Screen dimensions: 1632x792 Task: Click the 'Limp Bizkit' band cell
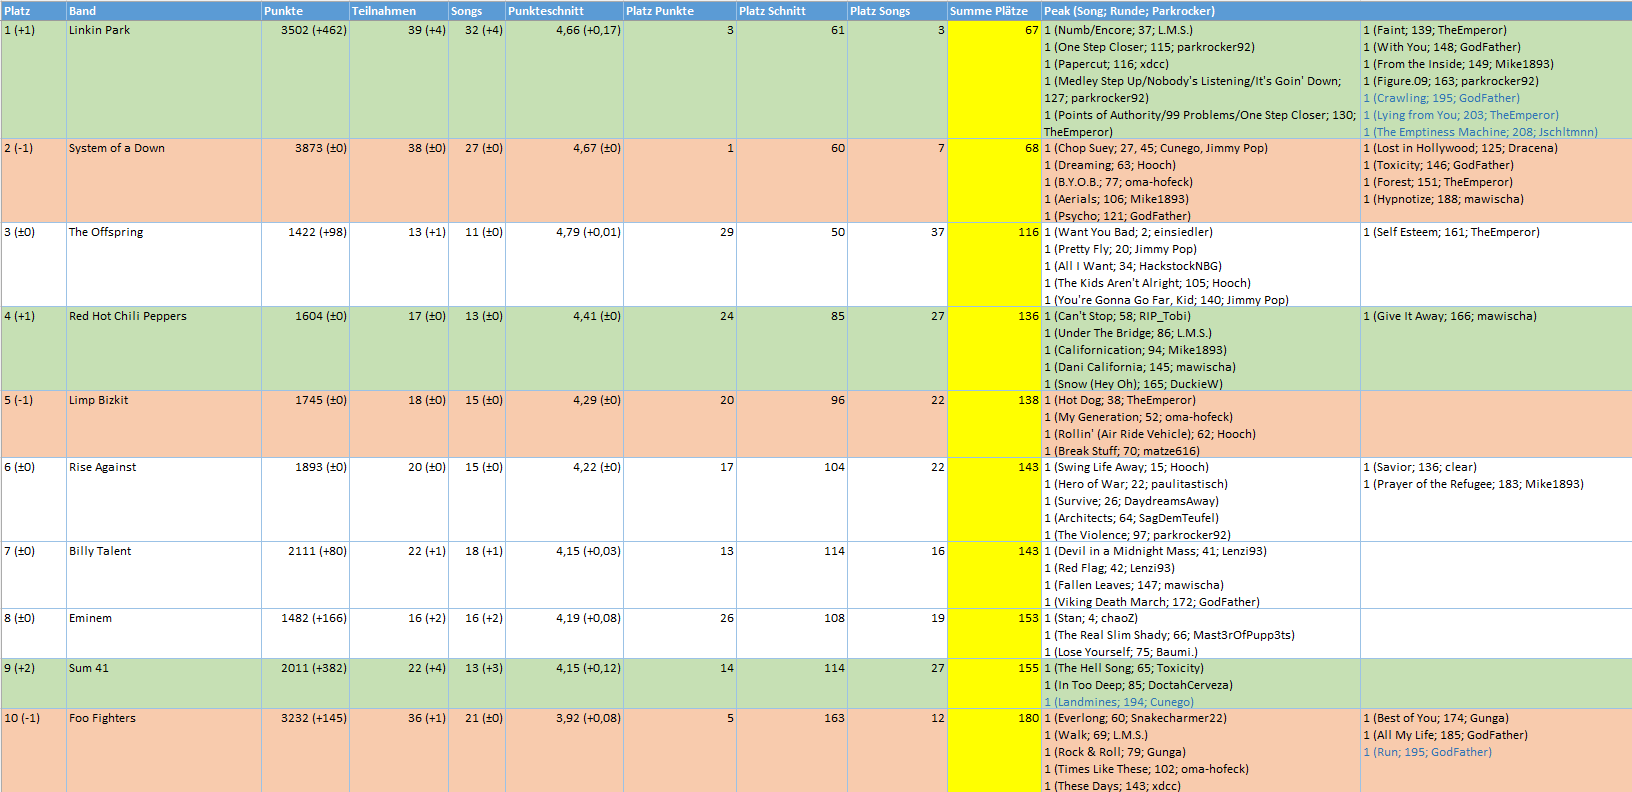click(x=164, y=425)
